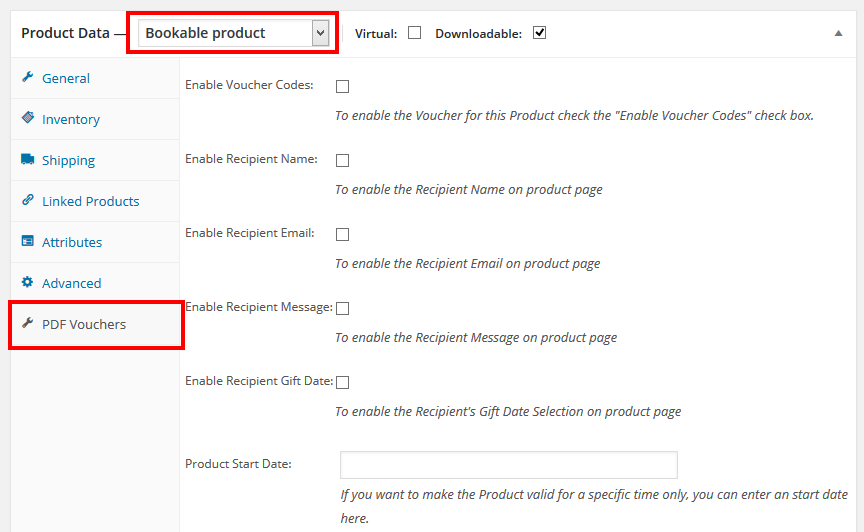864x532 pixels.
Task: Switch to the Linked Products tab
Action: 90,201
